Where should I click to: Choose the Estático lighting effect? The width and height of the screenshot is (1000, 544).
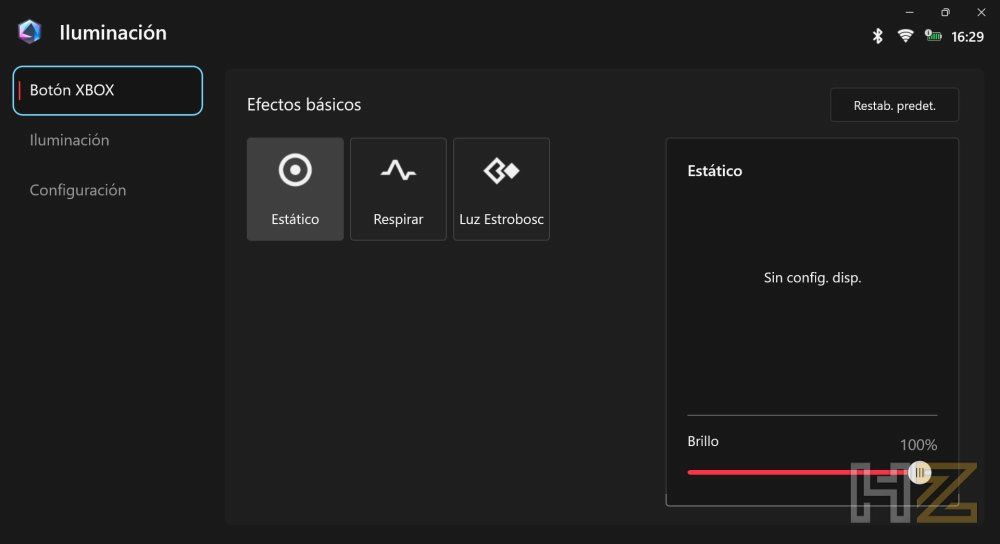[x=295, y=189]
